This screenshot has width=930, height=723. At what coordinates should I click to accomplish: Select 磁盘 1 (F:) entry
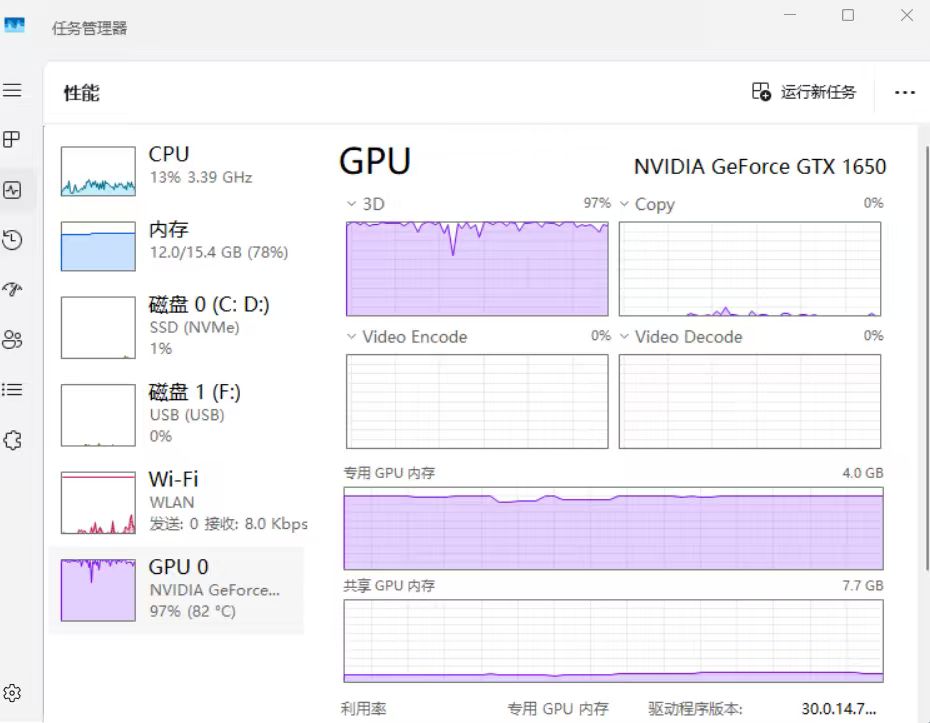pos(177,415)
